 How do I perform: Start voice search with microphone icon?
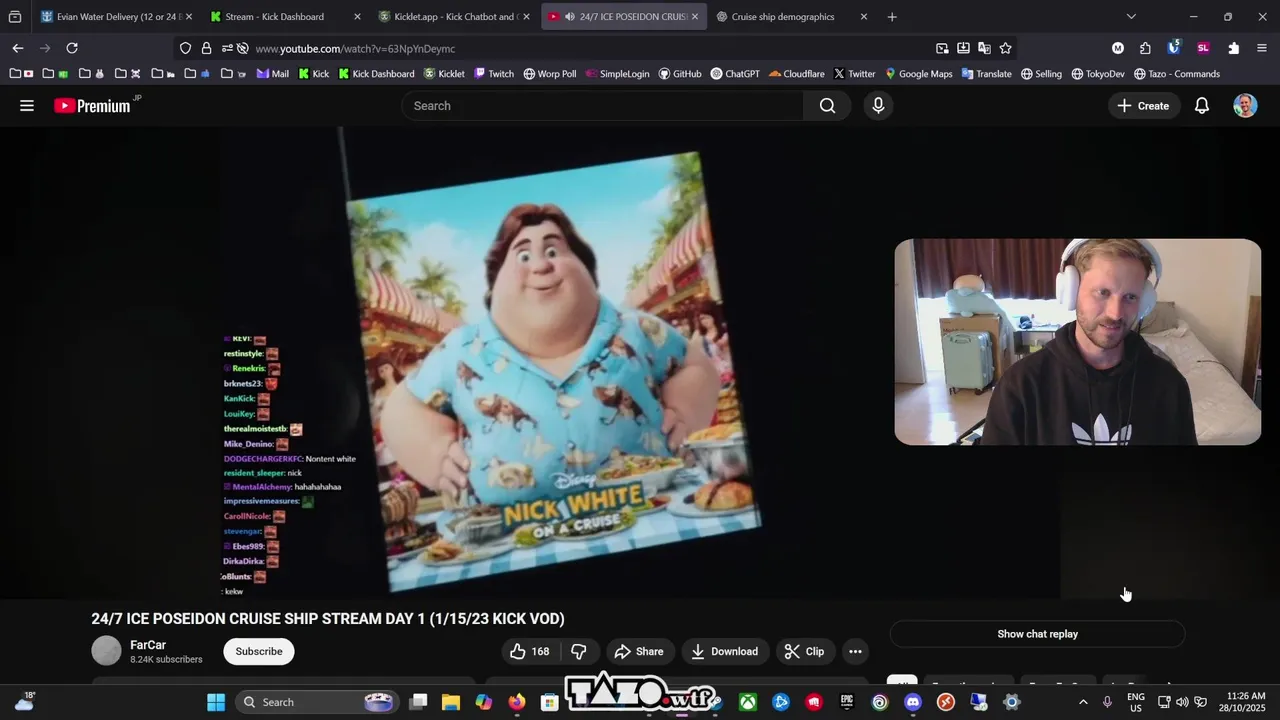pyautogui.click(x=878, y=106)
